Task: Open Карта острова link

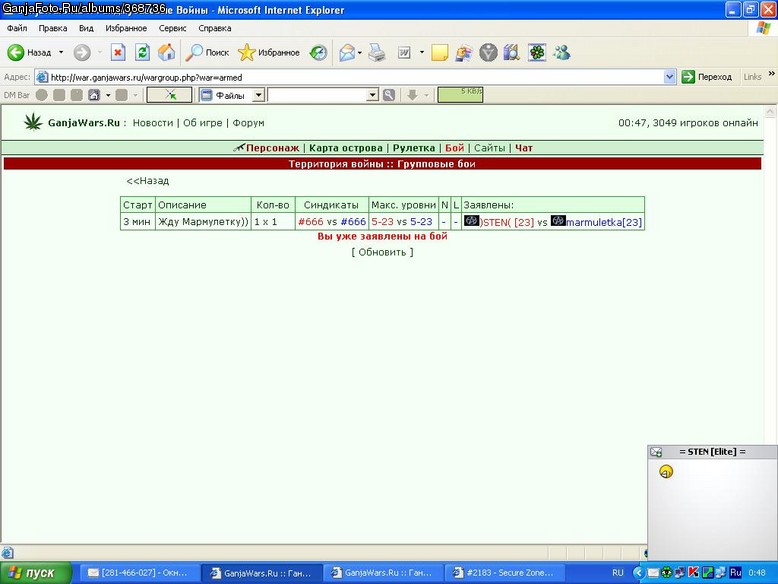Action: [x=346, y=148]
